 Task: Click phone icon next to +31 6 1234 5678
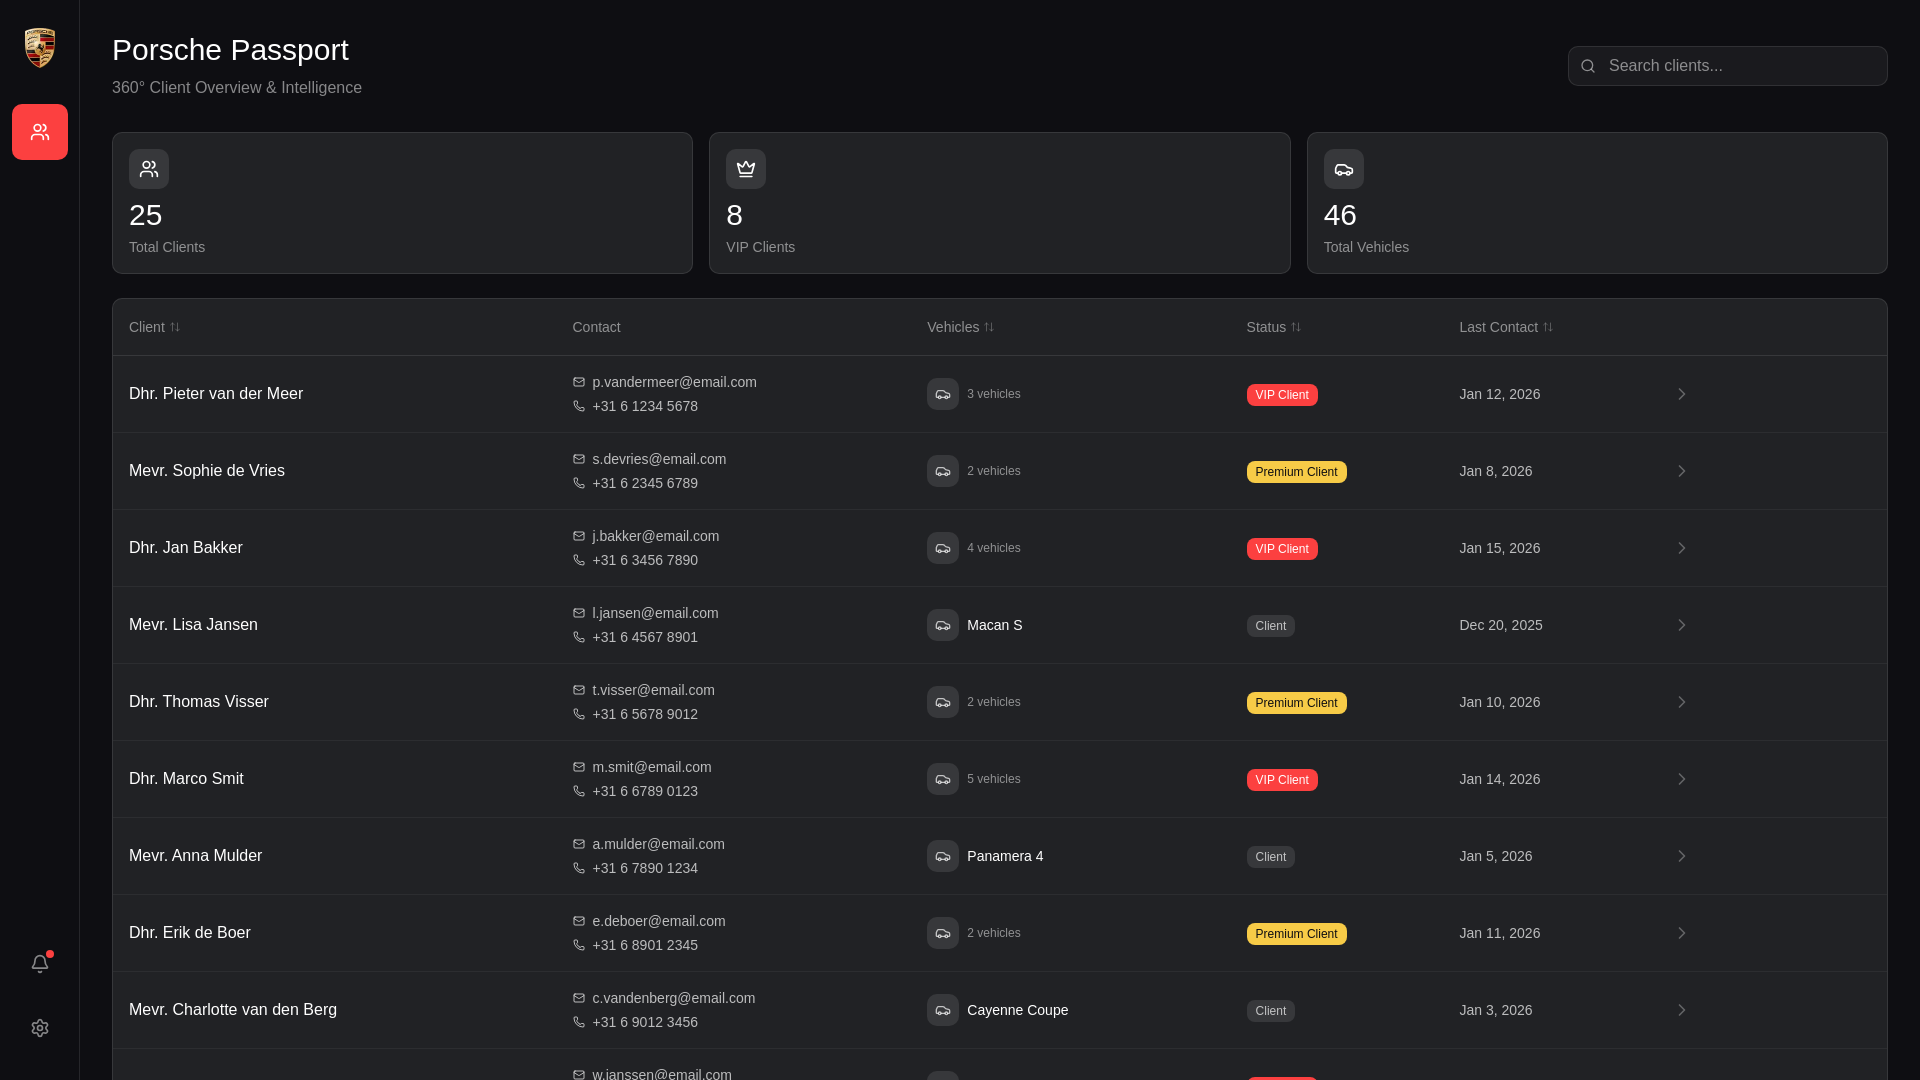point(579,406)
